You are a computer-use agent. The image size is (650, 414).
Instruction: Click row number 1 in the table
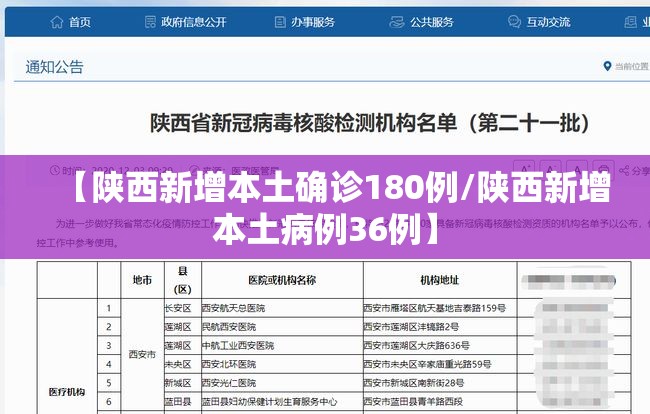(109, 308)
